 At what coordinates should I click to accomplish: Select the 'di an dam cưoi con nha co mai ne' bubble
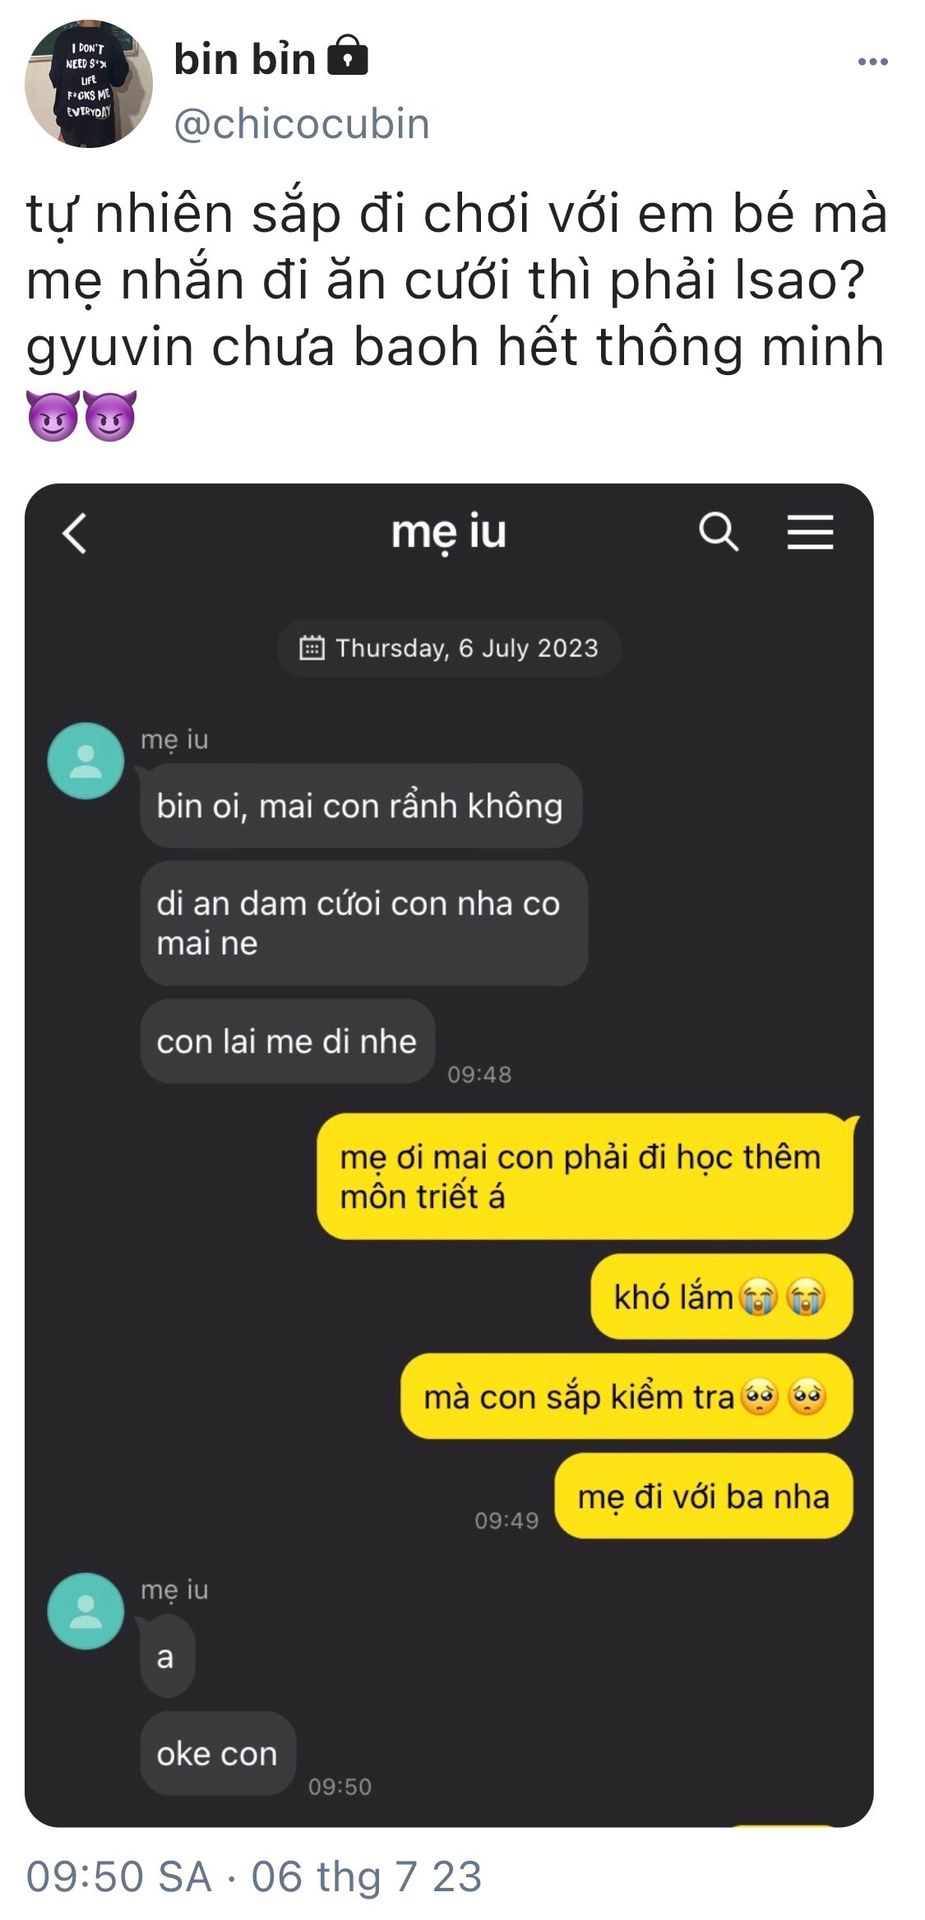(x=364, y=923)
